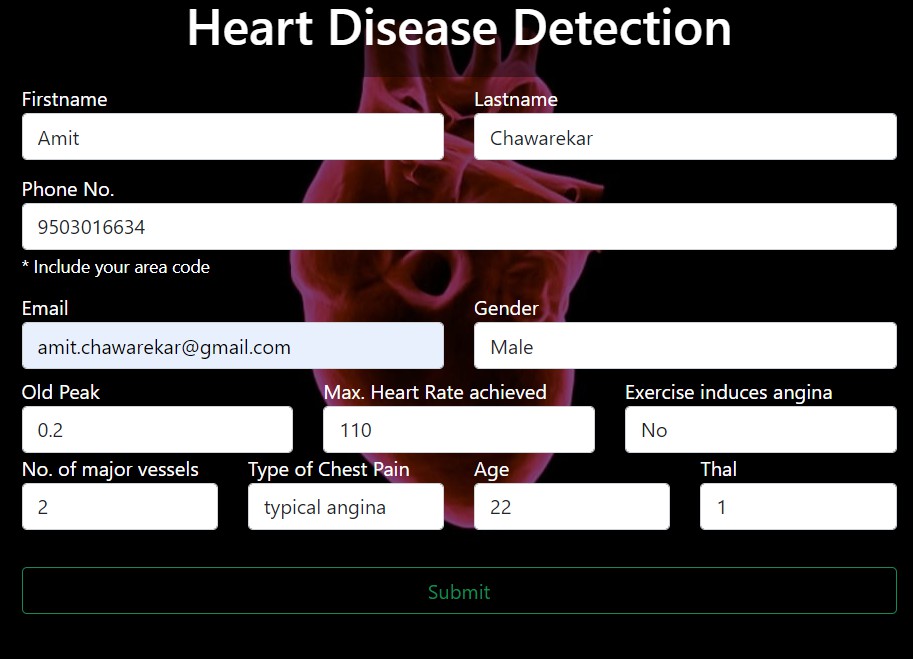The height and width of the screenshot is (659, 913).
Task: Click the Old Peak field showing 0.2
Action: (x=157, y=430)
